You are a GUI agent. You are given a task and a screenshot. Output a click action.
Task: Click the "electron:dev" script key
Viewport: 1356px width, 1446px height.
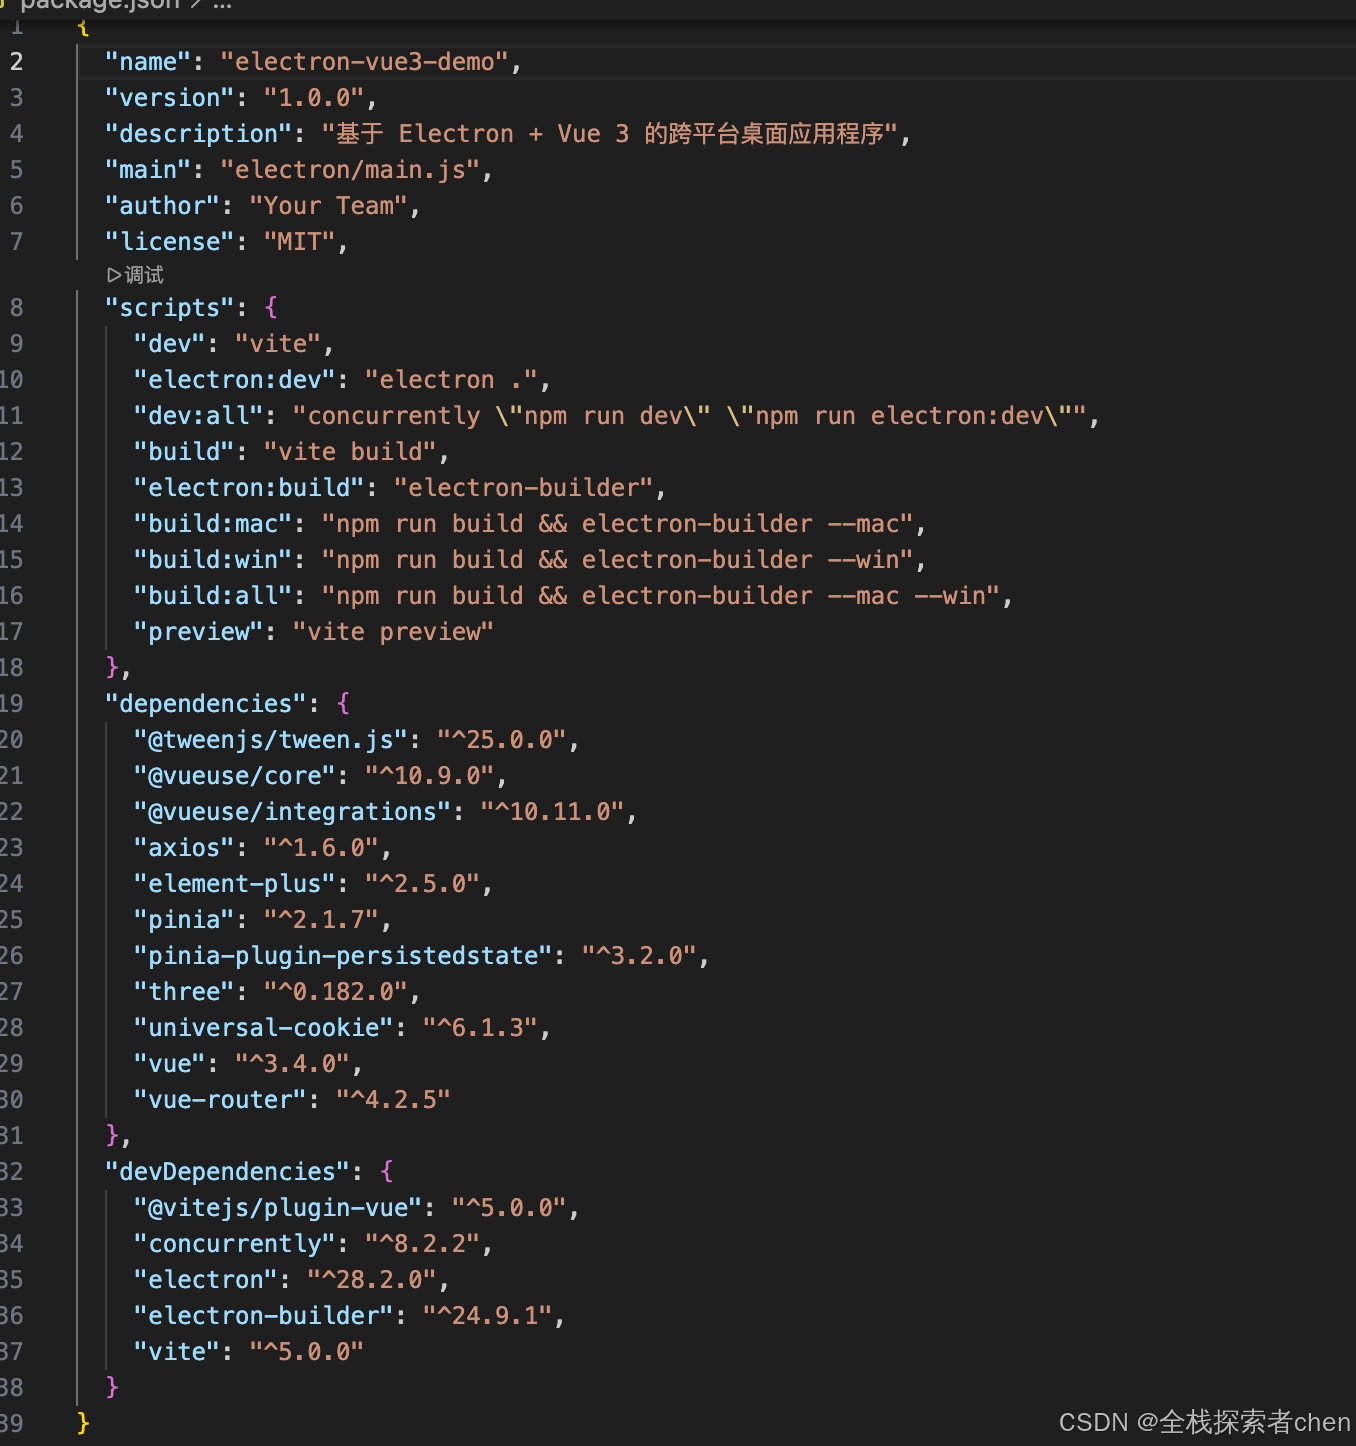235,380
